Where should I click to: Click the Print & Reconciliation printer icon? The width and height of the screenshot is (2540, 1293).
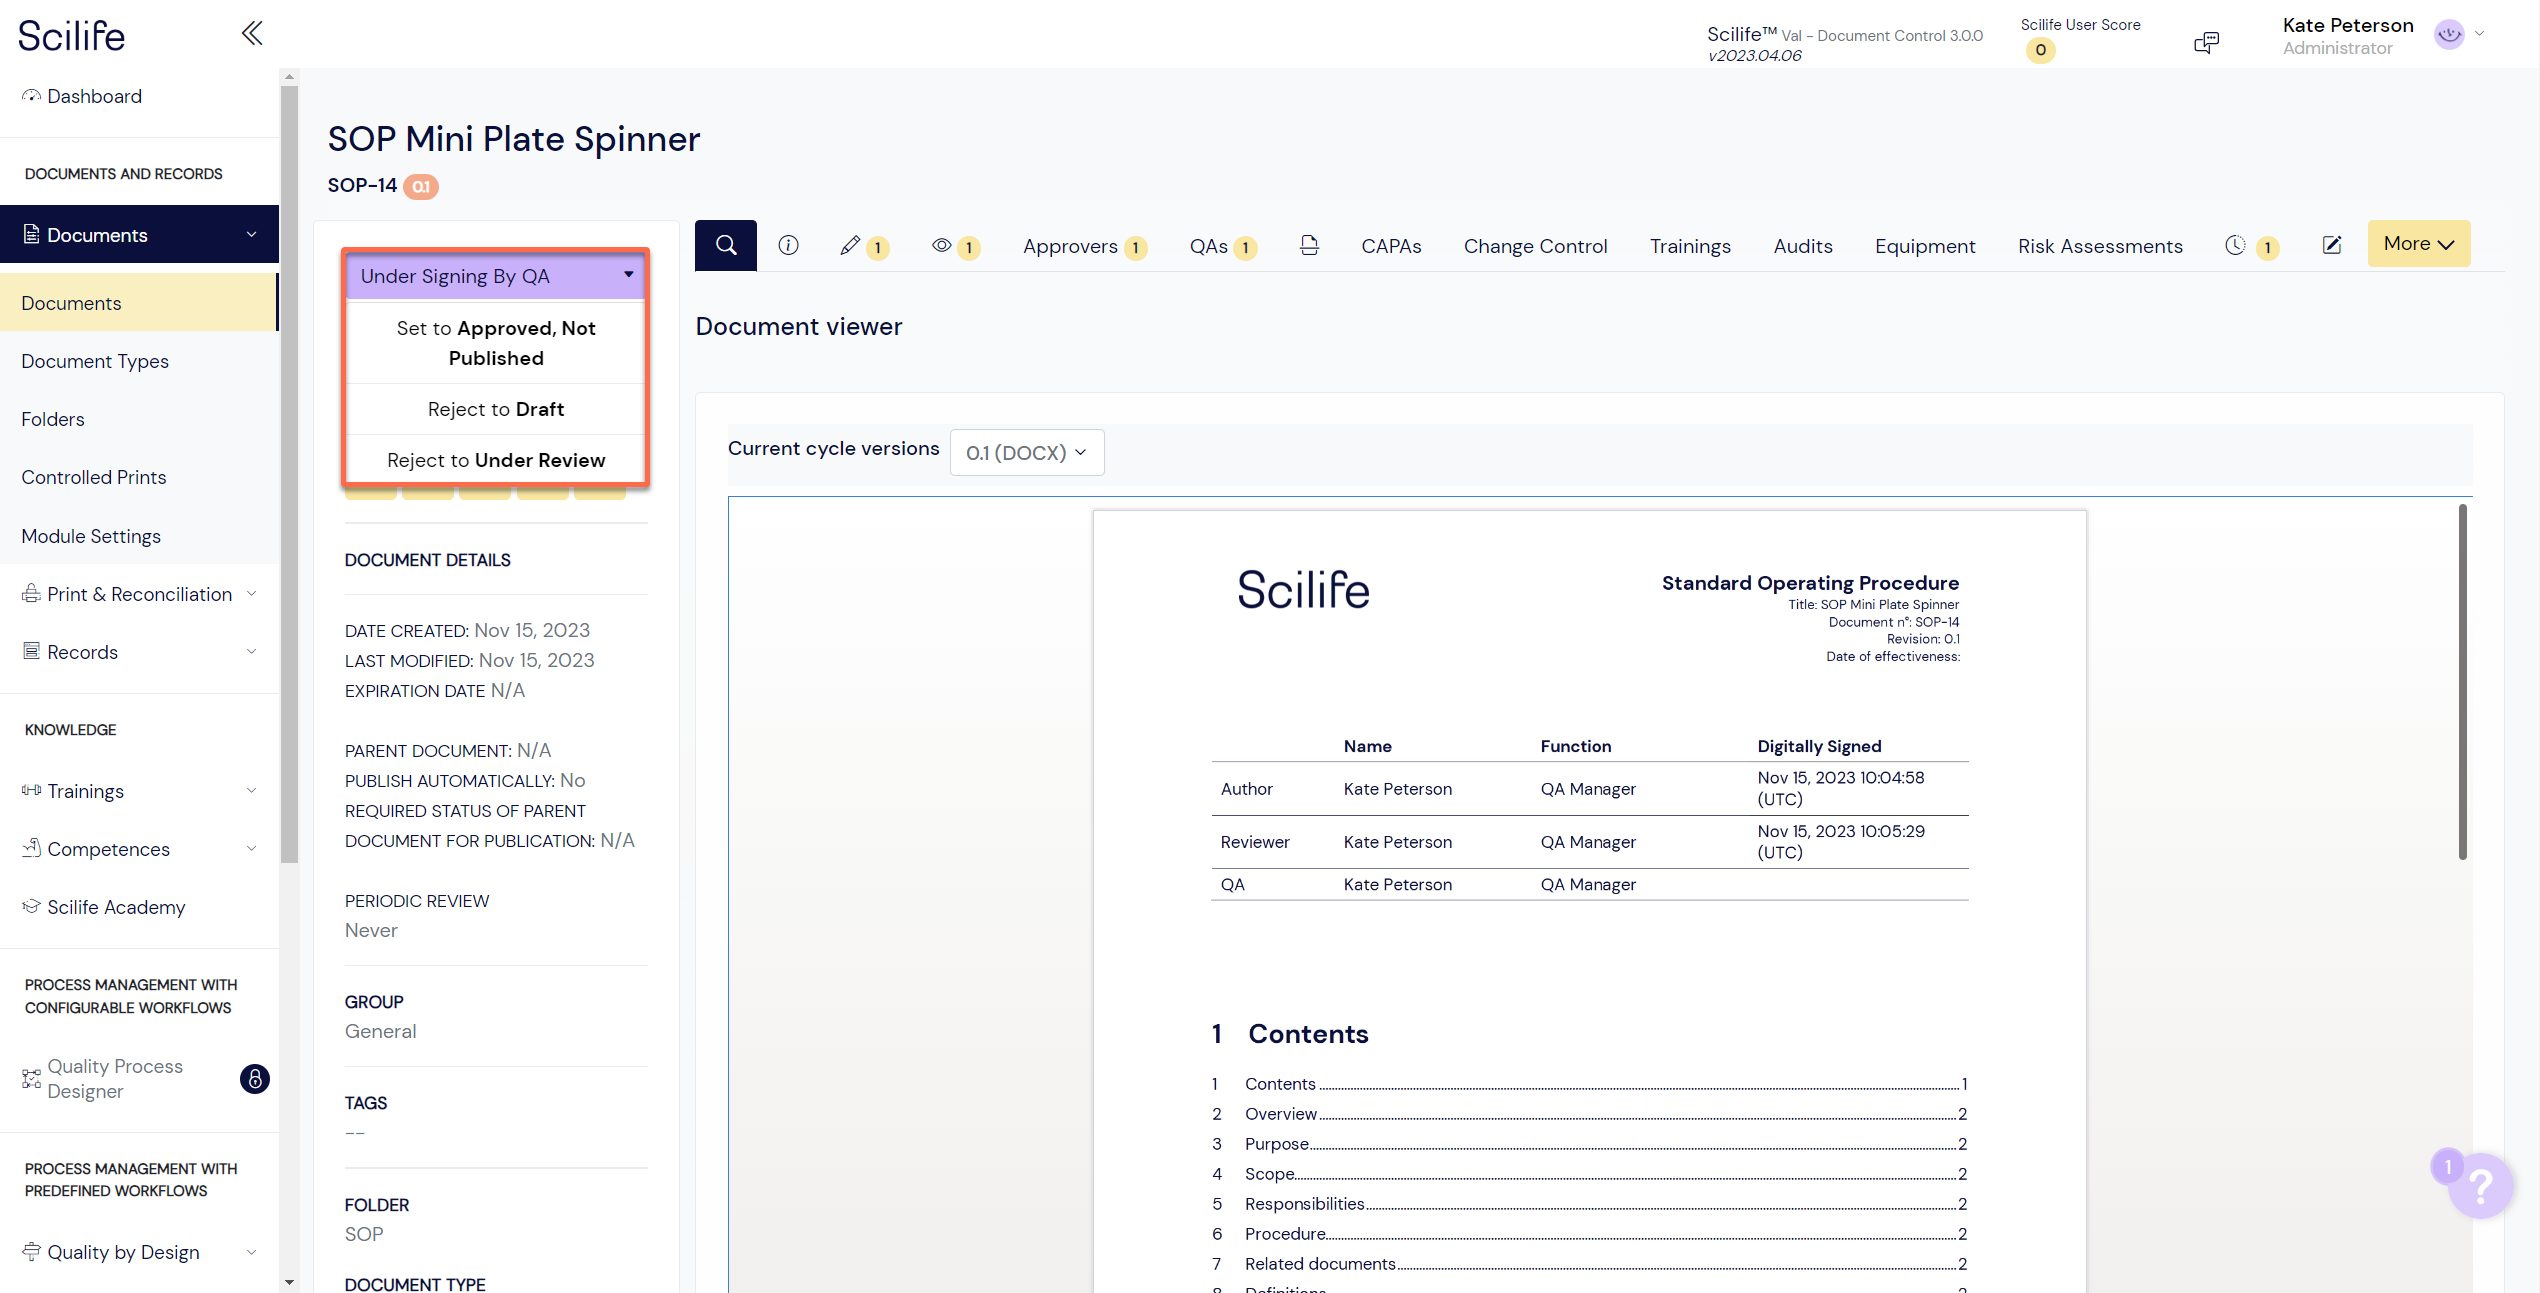coord(31,594)
